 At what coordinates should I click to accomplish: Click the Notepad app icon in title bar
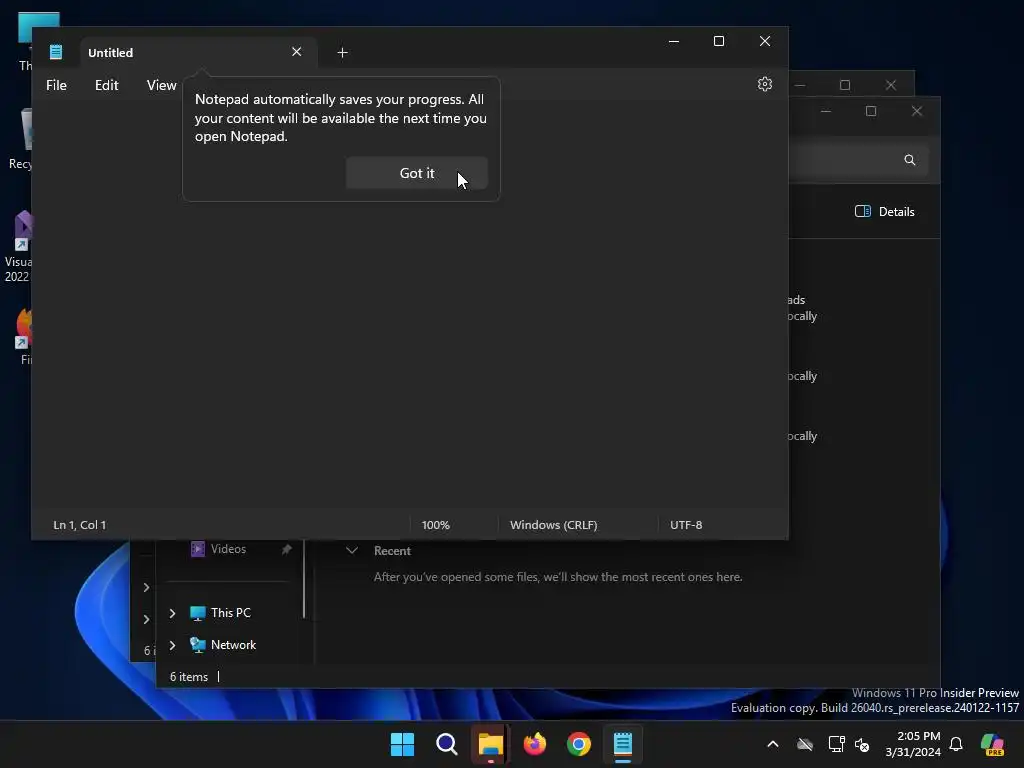point(56,52)
